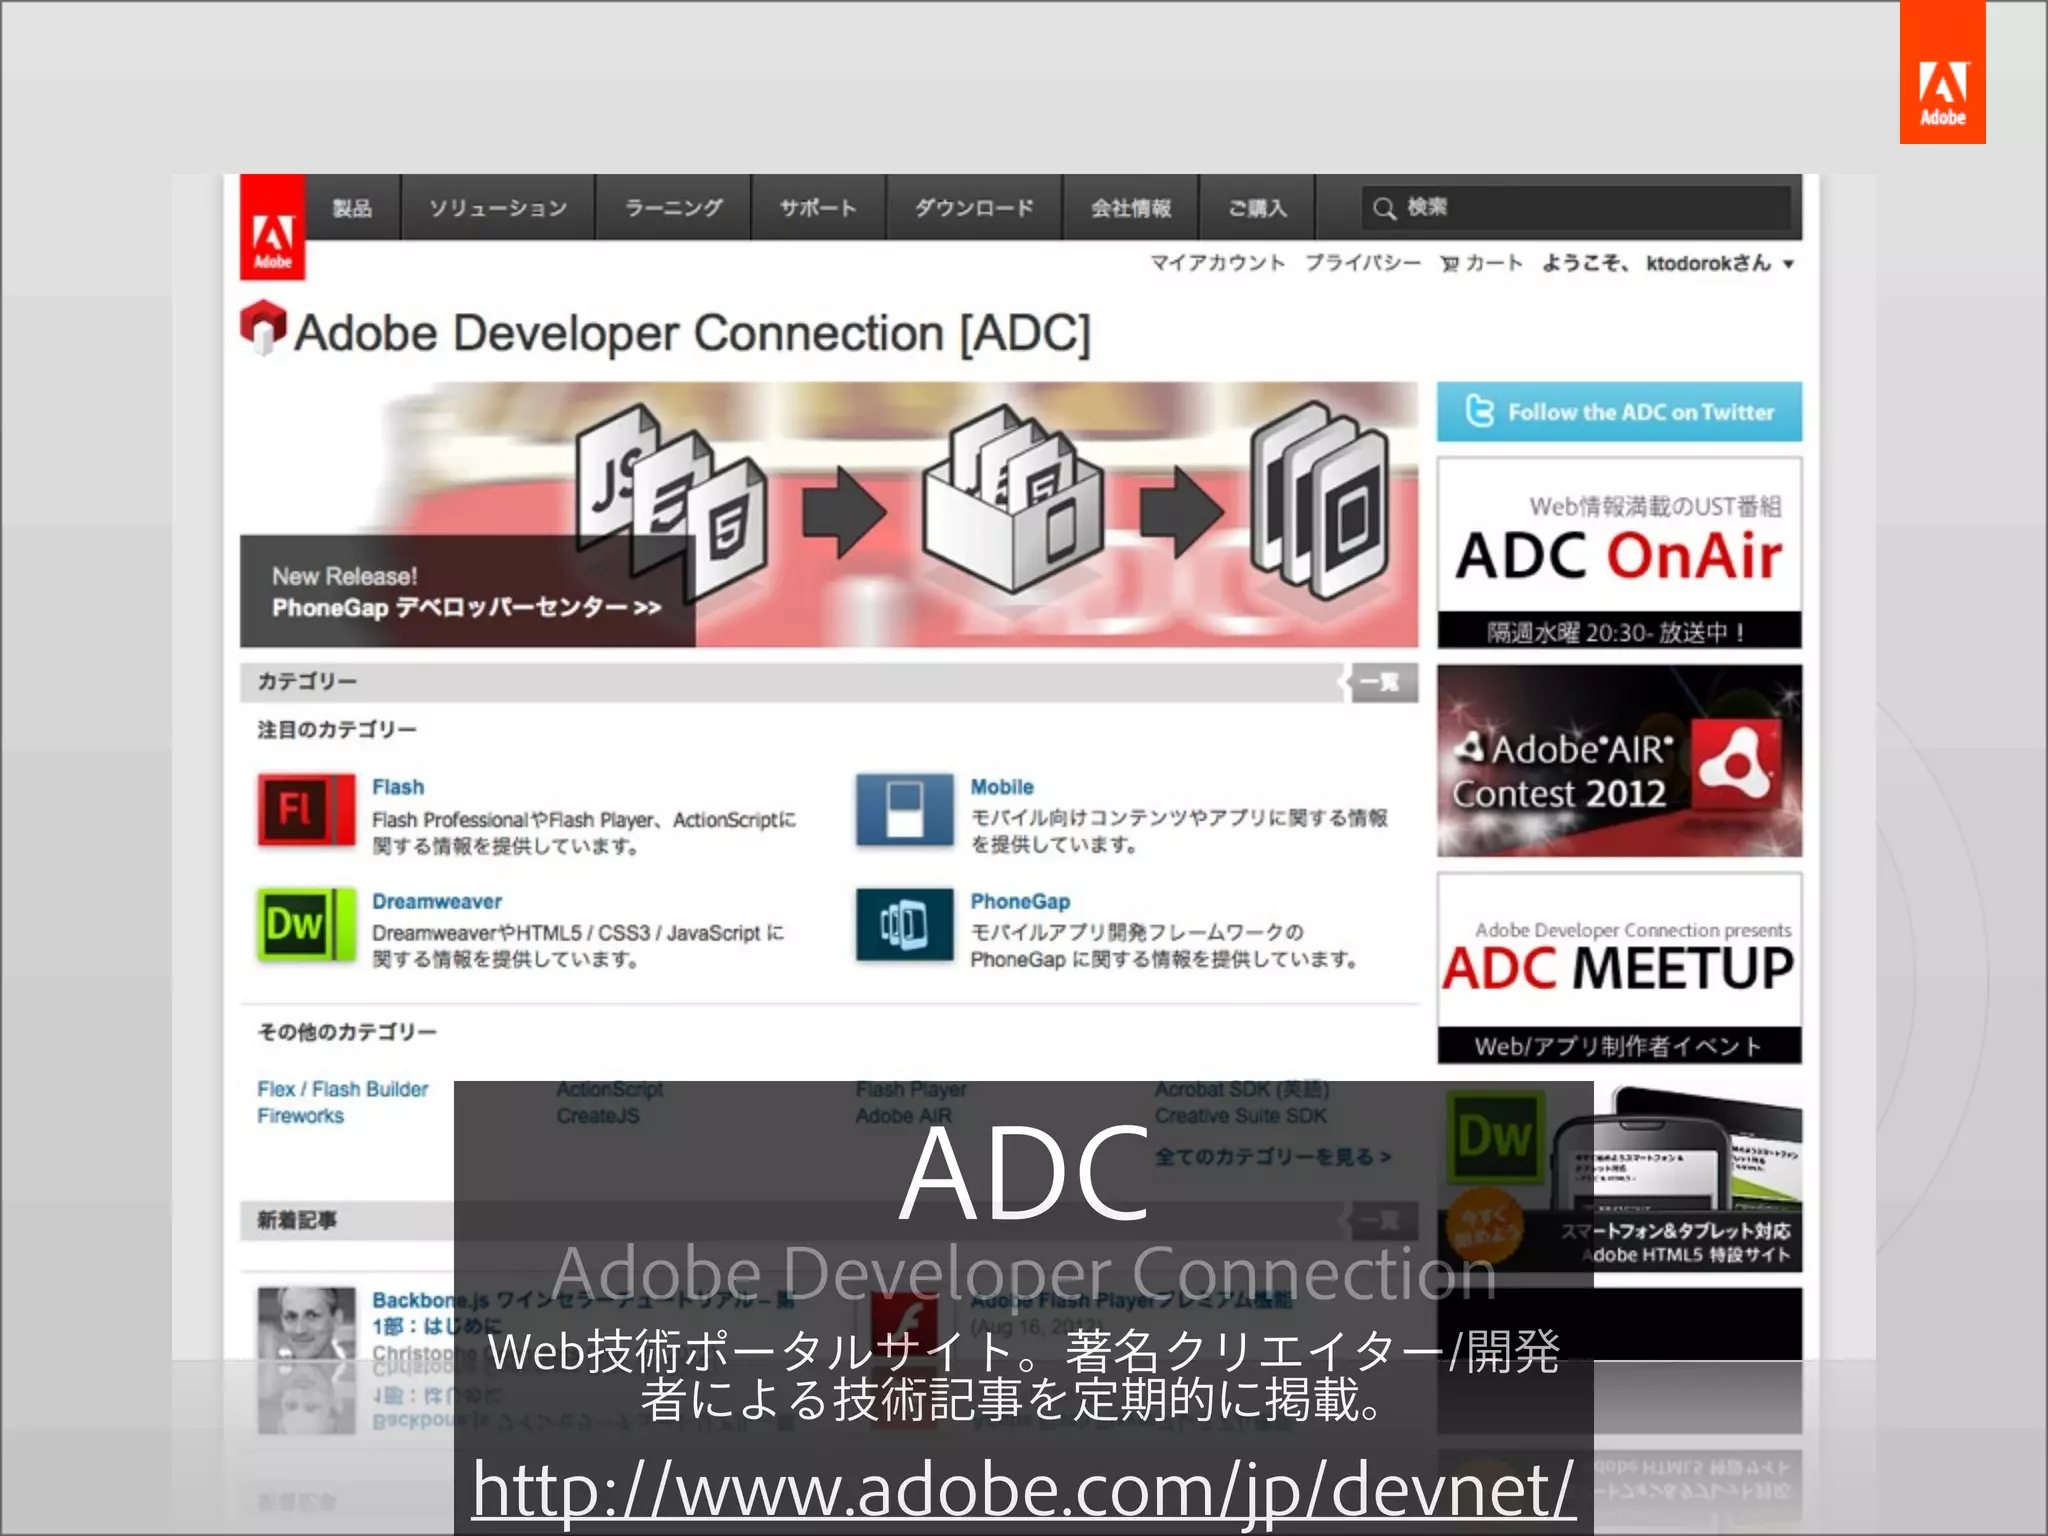
Task: Click the Adobe logo on the slide corner
Action: pos(1942,72)
